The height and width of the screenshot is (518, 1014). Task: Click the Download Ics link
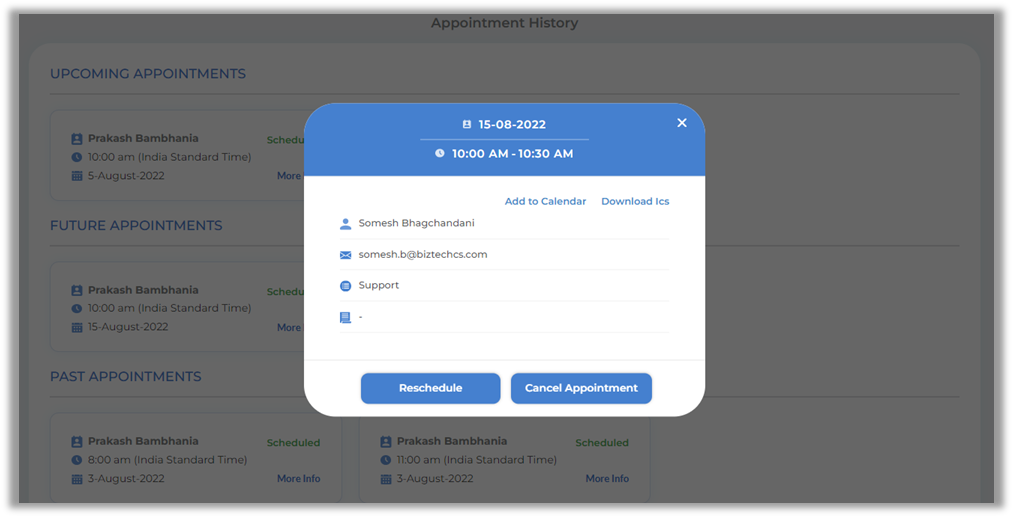point(635,201)
